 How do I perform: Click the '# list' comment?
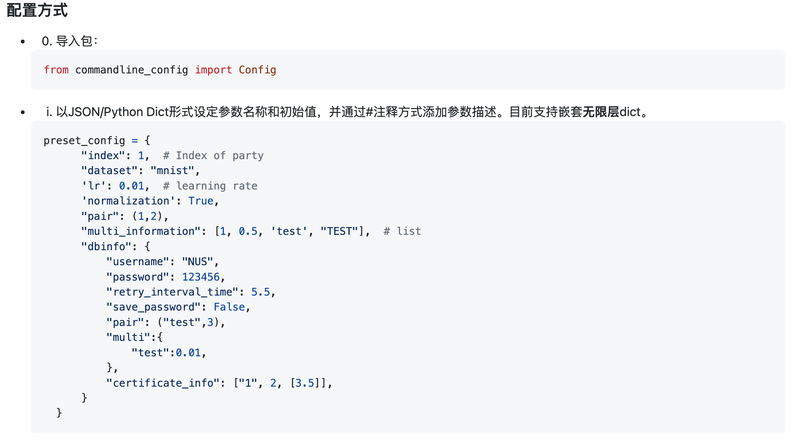pyautogui.click(x=402, y=231)
